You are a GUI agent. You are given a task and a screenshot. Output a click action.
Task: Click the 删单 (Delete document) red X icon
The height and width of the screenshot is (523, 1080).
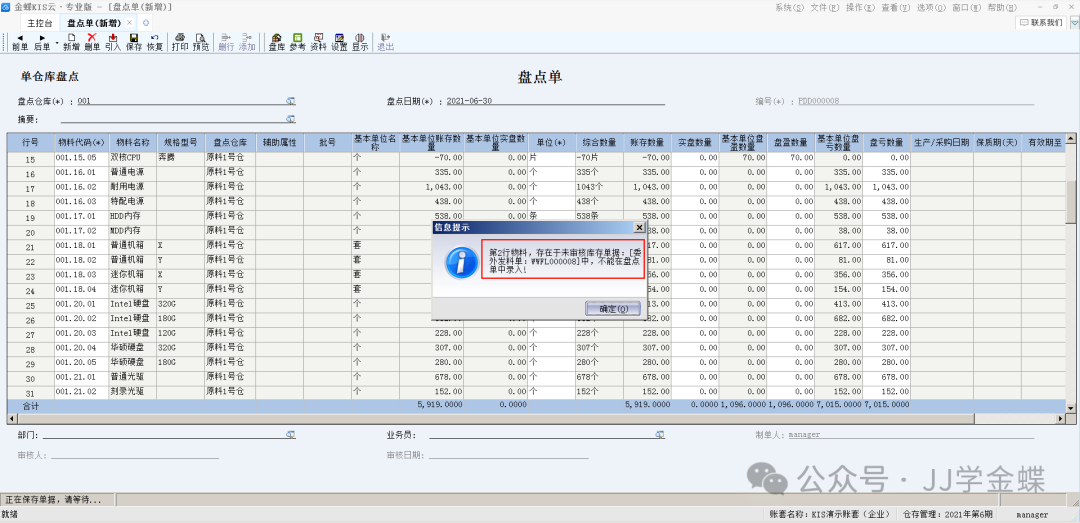pyautogui.click(x=92, y=41)
